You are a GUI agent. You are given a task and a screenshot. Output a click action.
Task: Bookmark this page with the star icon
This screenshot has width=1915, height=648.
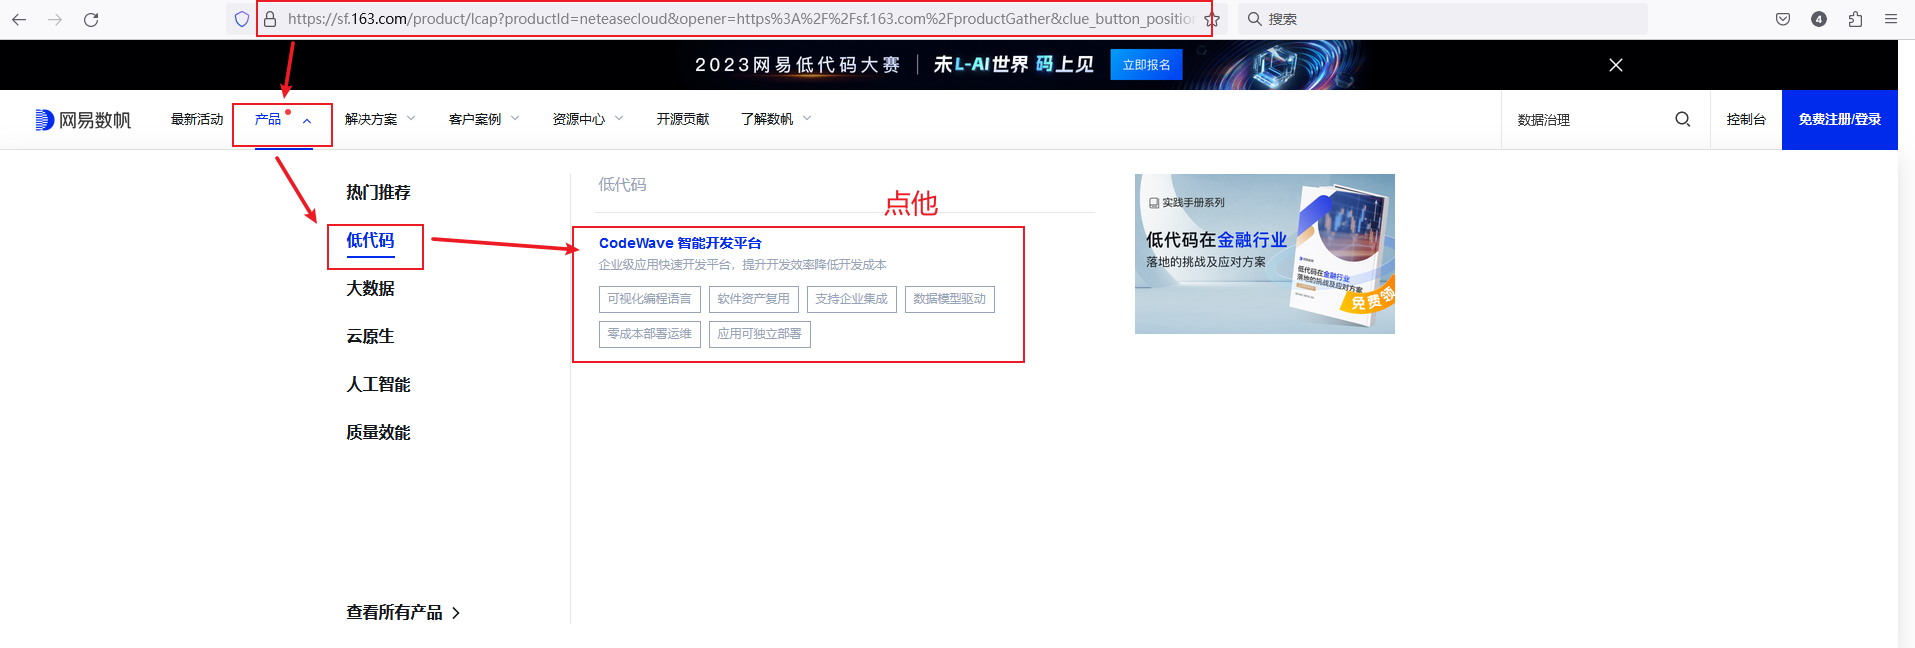pyautogui.click(x=1212, y=19)
